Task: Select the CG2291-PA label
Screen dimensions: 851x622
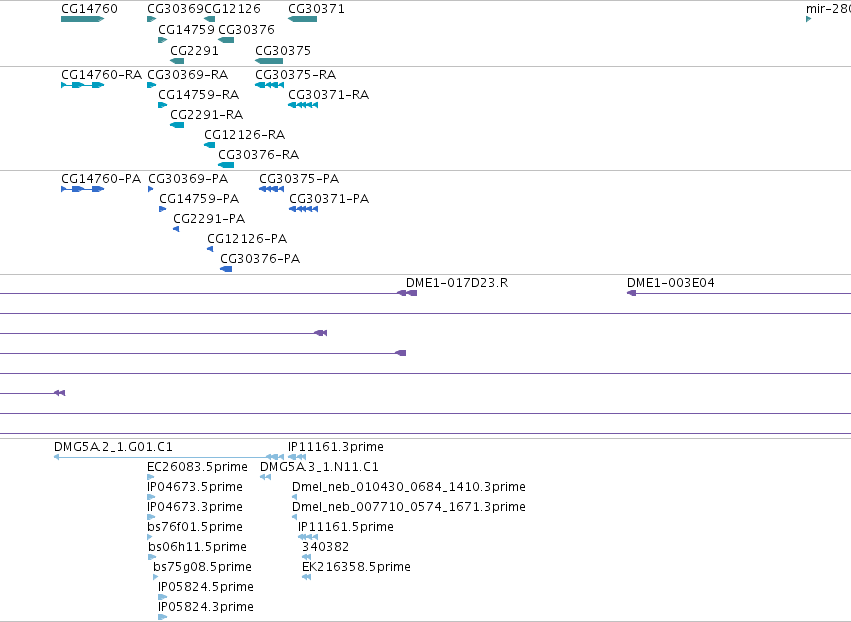Action: [x=209, y=219]
